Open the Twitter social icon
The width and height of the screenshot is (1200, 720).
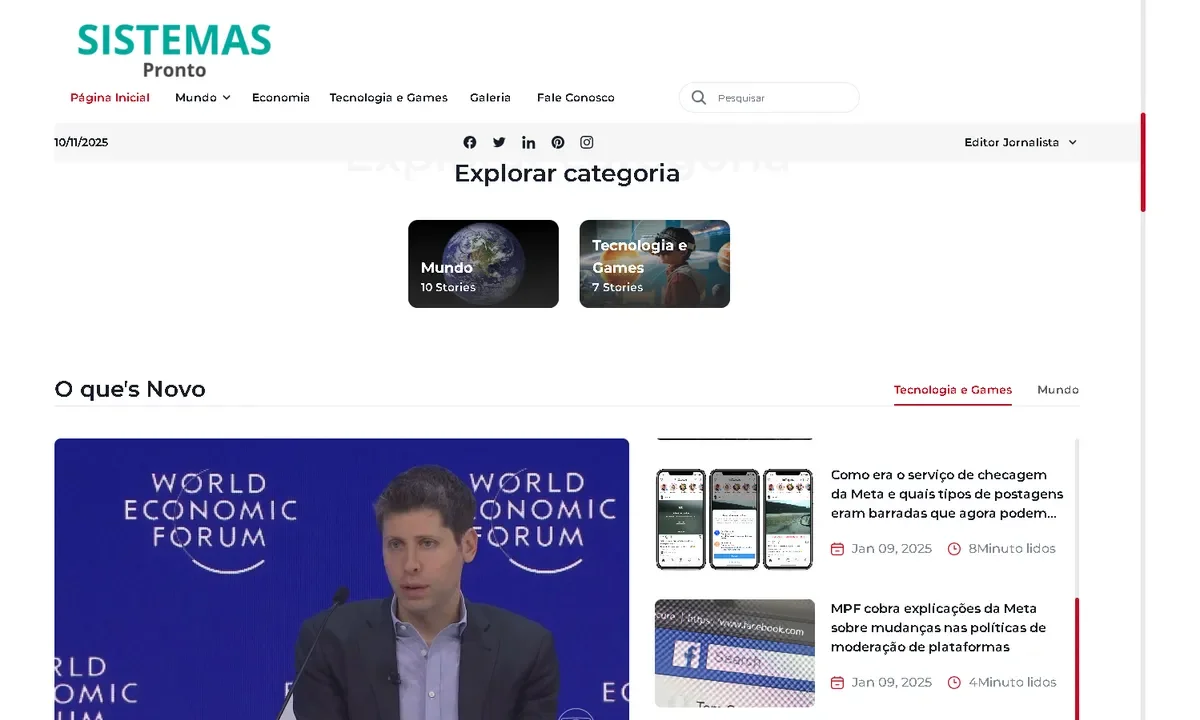click(x=499, y=142)
